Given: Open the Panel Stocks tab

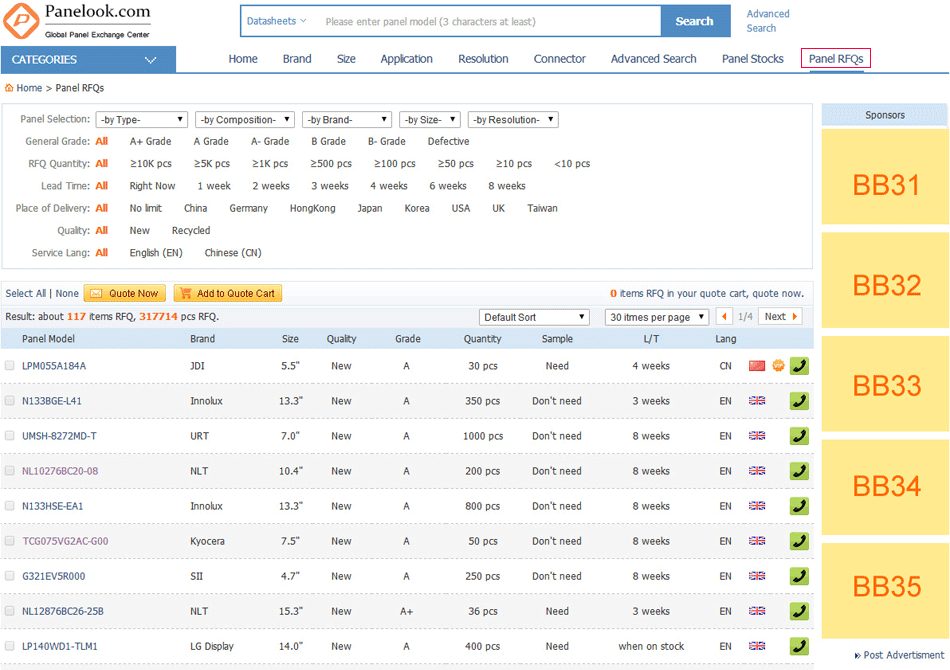Looking at the screenshot, I should pos(752,59).
